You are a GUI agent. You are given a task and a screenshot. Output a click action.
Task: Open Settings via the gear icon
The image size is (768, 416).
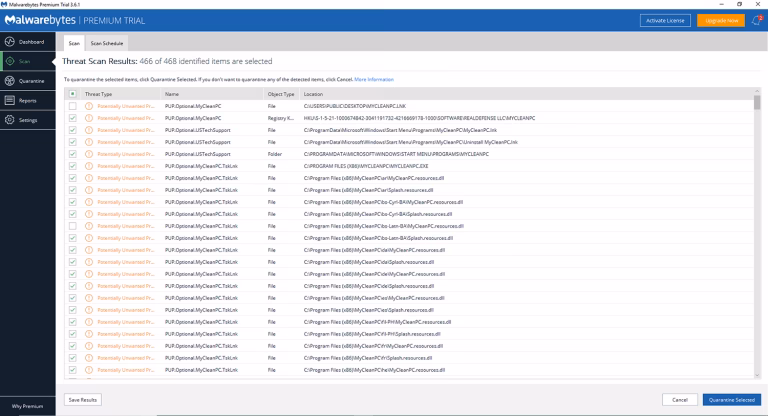point(9,120)
